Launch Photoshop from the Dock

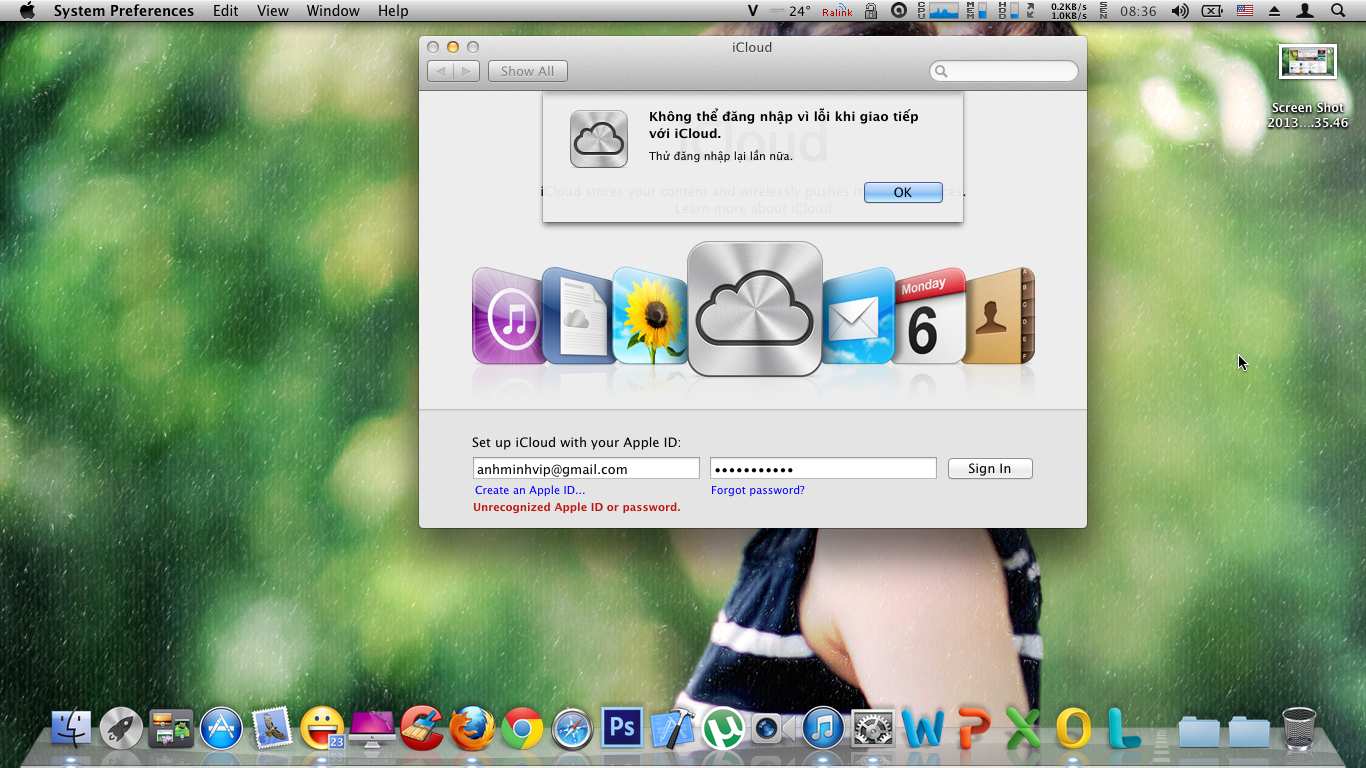pyautogui.click(x=622, y=727)
